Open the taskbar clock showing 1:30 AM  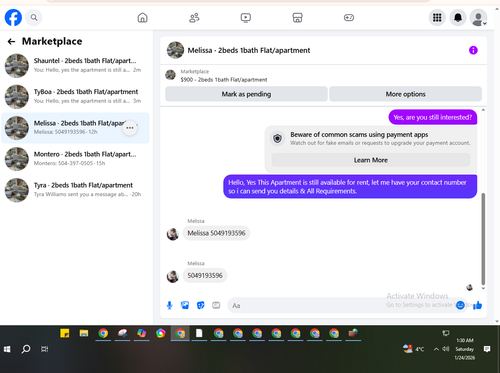point(465,349)
